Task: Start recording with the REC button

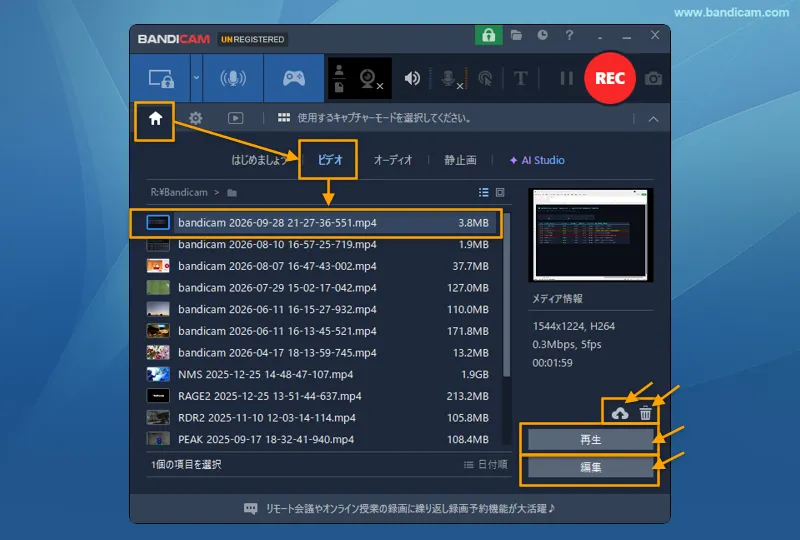Action: pos(610,78)
